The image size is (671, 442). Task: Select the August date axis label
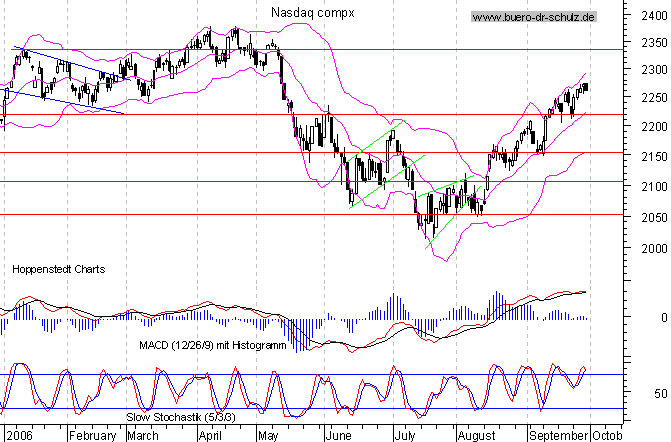point(476,436)
